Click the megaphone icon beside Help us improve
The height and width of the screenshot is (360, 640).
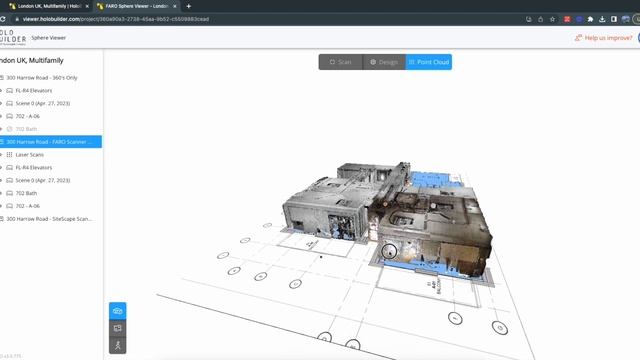[578, 38]
